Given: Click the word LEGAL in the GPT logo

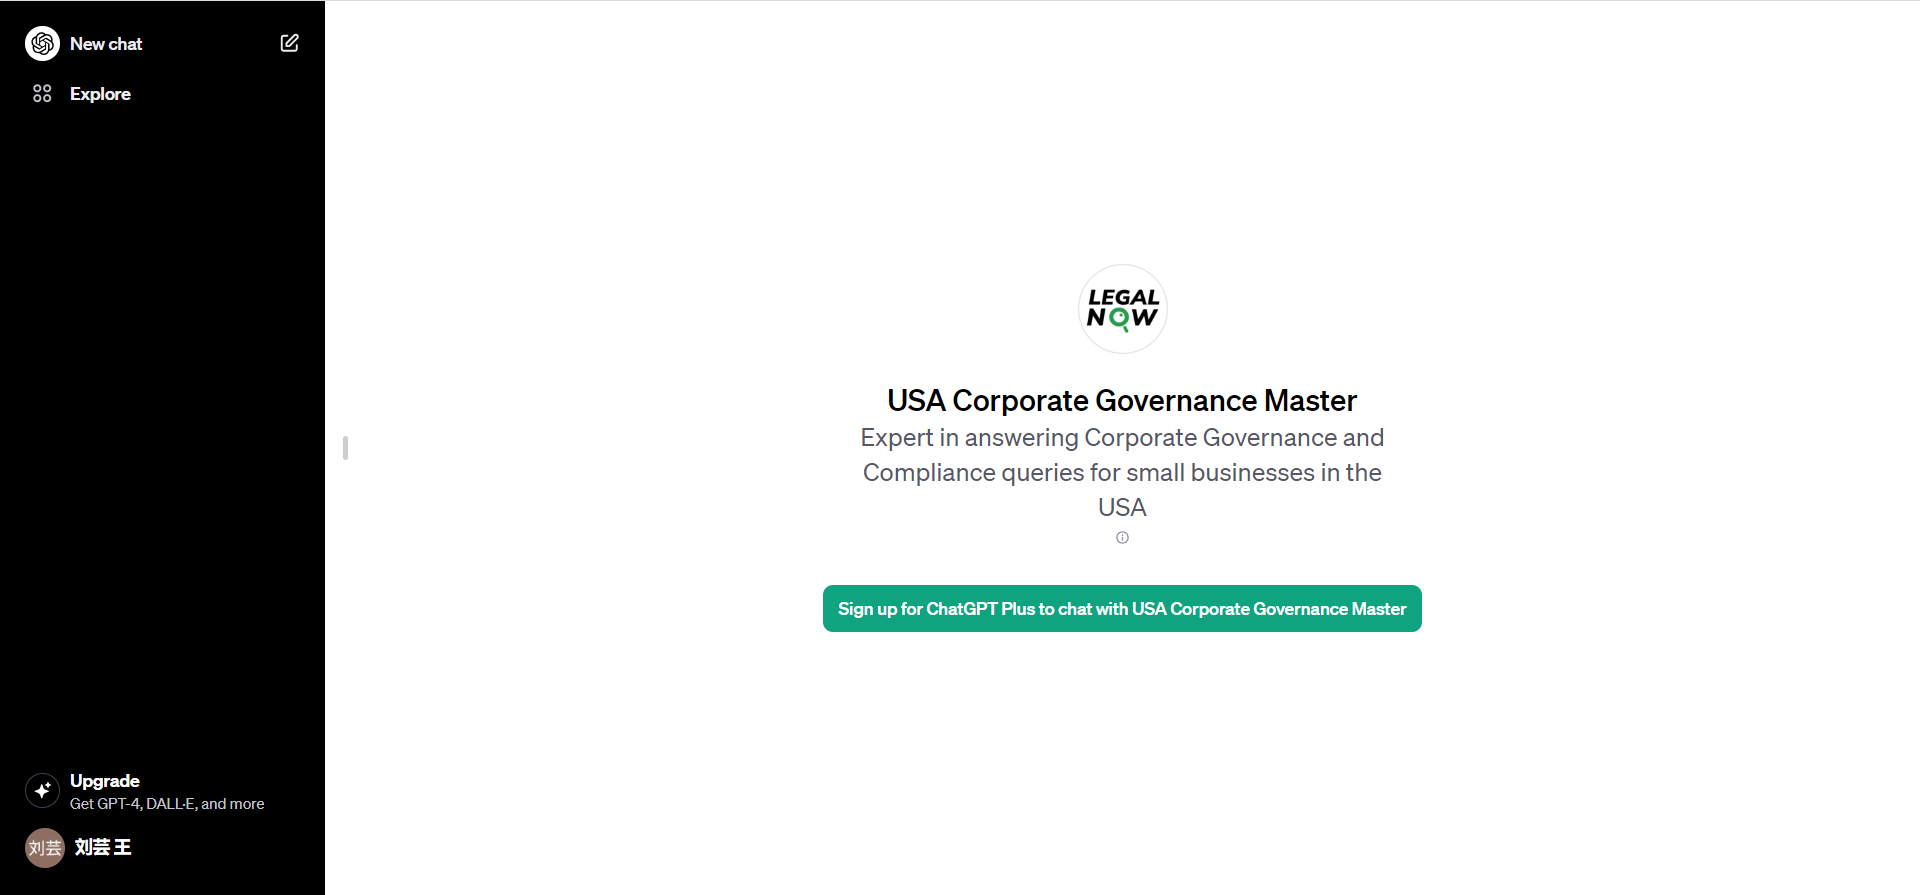Looking at the screenshot, I should click(x=1123, y=297).
